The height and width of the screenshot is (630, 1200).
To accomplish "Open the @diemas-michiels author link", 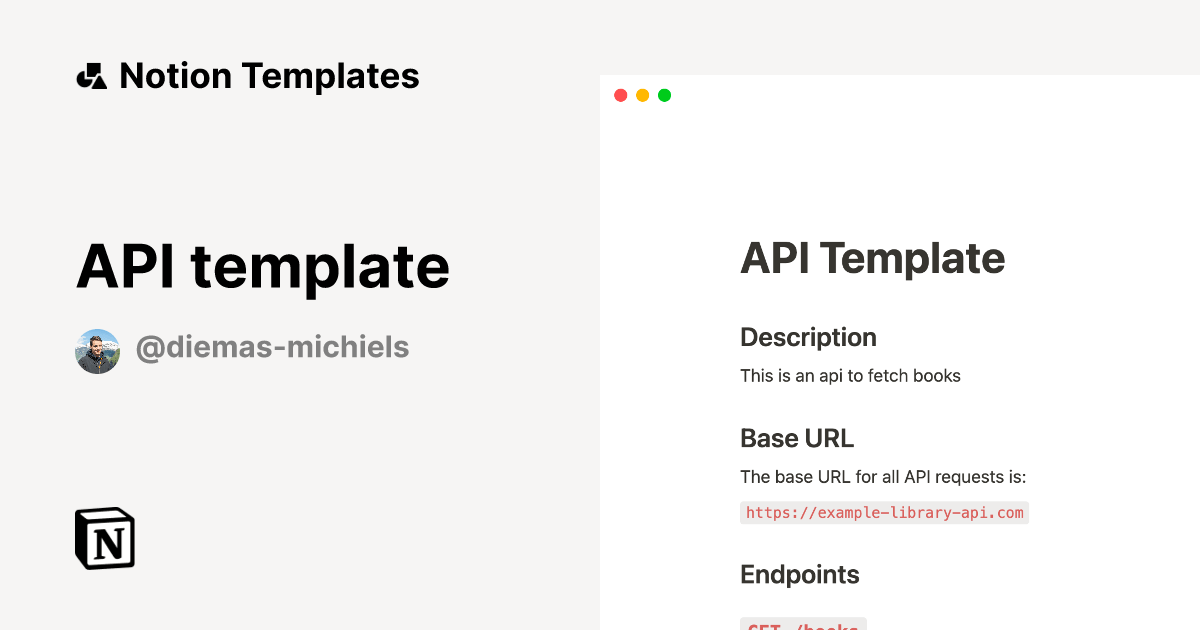I will (272, 348).
